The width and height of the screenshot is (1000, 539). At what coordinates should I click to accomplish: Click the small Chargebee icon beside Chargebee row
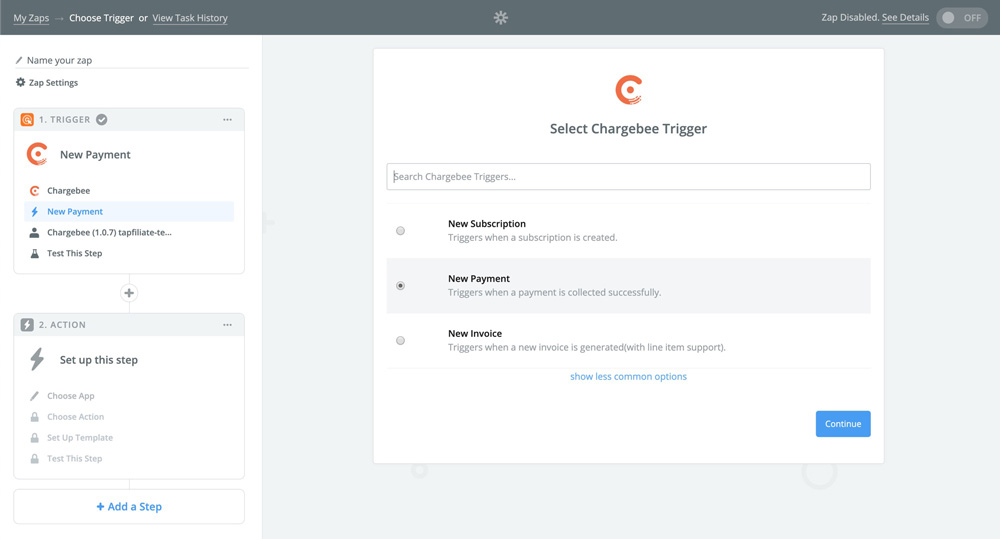[x=34, y=191]
